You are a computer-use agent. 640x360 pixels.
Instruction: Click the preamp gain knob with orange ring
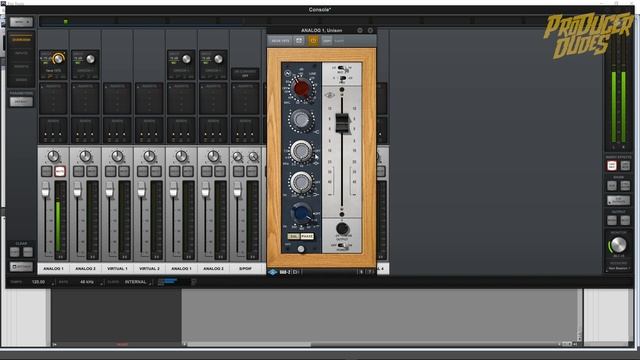pyautogui.click(x=58, y=59)
